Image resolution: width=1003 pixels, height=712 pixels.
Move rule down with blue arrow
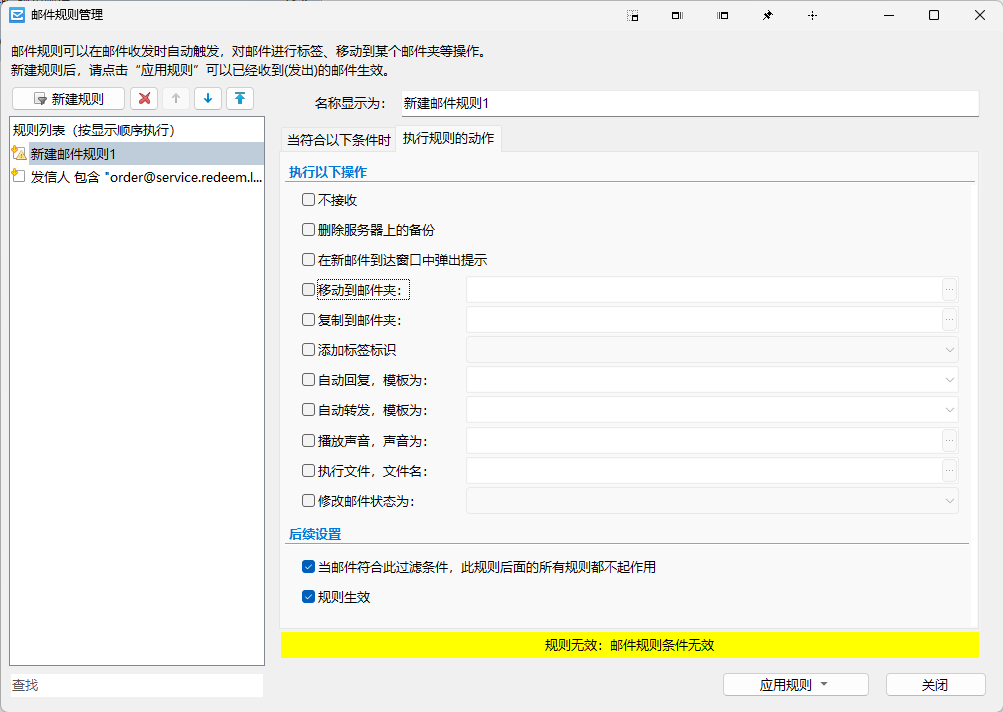[208, 98]
